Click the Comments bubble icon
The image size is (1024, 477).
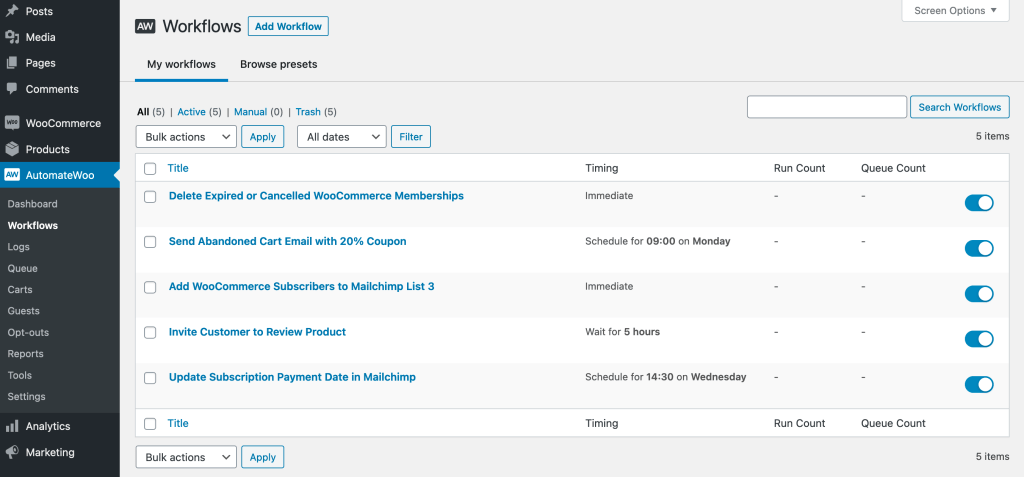click(x=12, y=89)
